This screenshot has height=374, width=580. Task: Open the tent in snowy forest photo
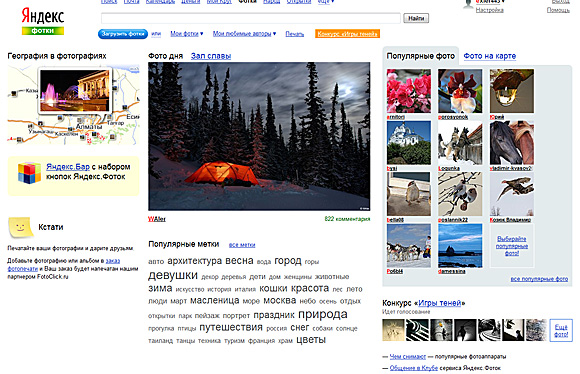pos(259,136)
